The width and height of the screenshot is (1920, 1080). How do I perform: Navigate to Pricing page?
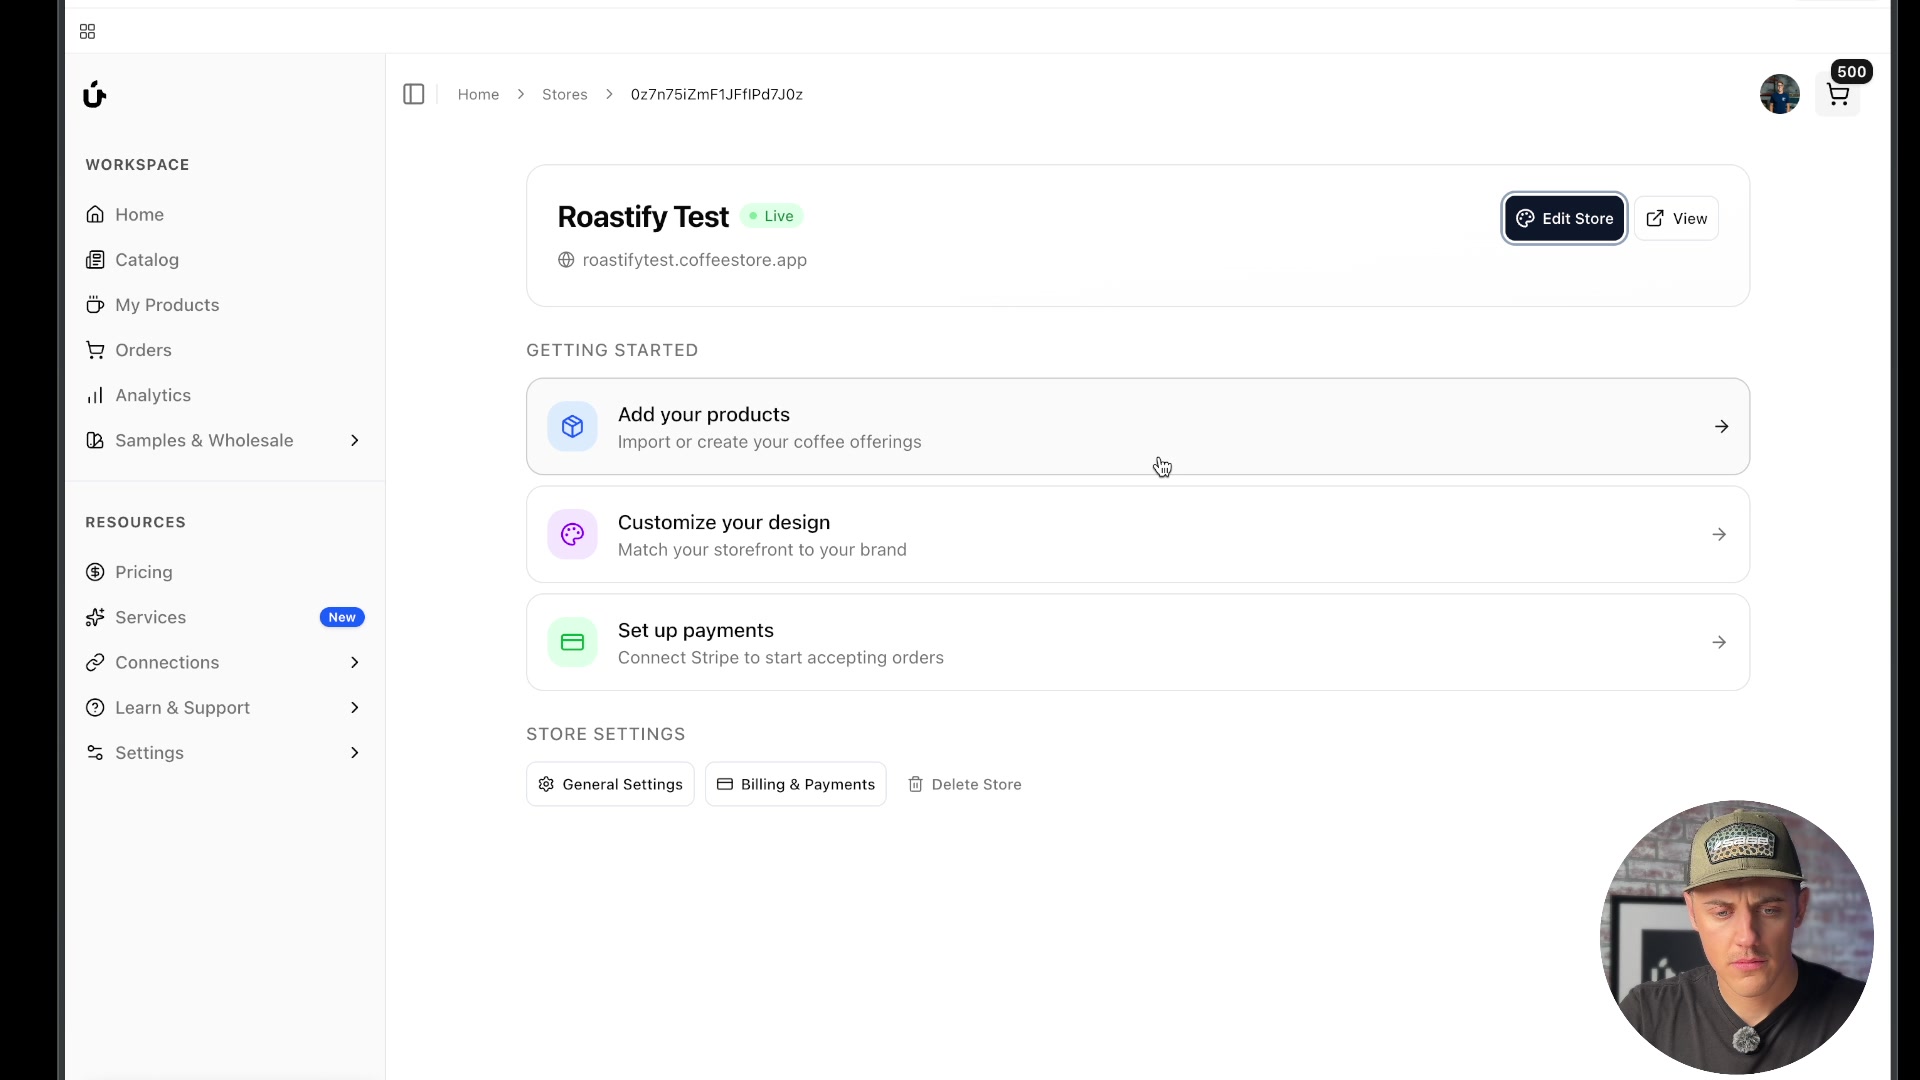[143, 572]
